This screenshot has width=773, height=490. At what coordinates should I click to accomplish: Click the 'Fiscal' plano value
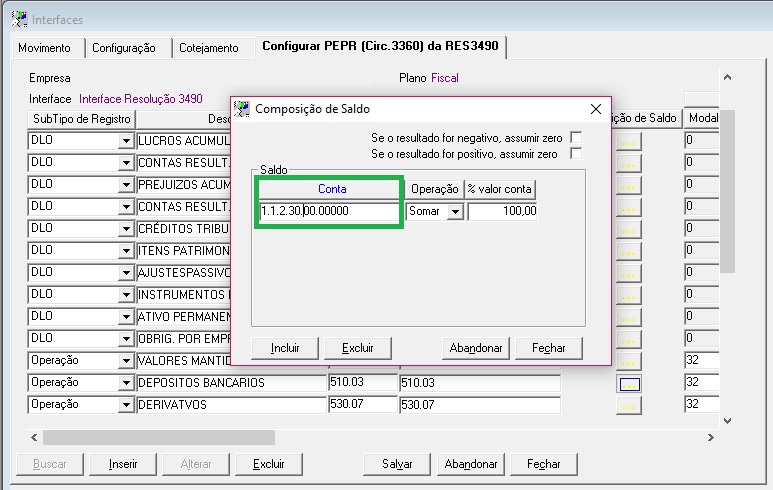pyautogui.click(x=445, y=78)
